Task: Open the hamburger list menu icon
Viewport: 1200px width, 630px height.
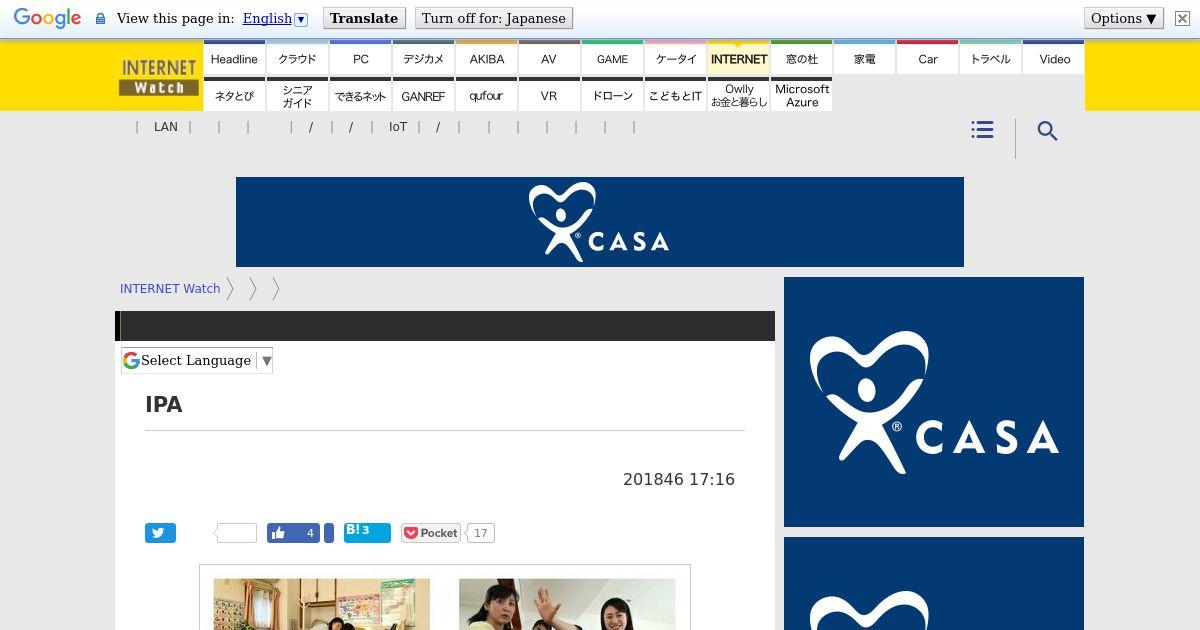Action: tap(982, 130)
